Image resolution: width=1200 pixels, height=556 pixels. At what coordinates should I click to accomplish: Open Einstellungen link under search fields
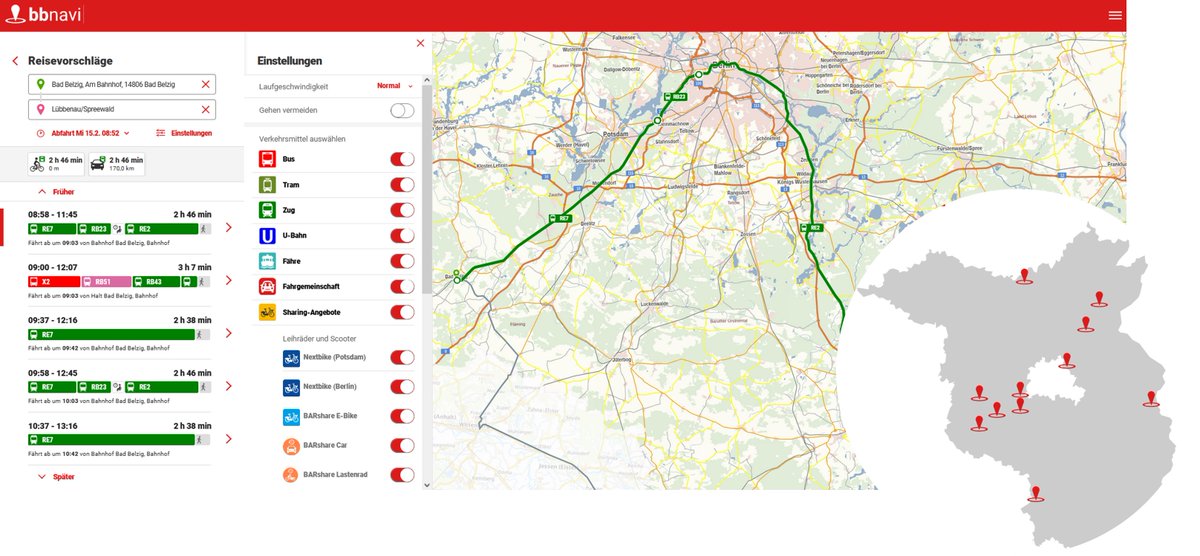184,133
